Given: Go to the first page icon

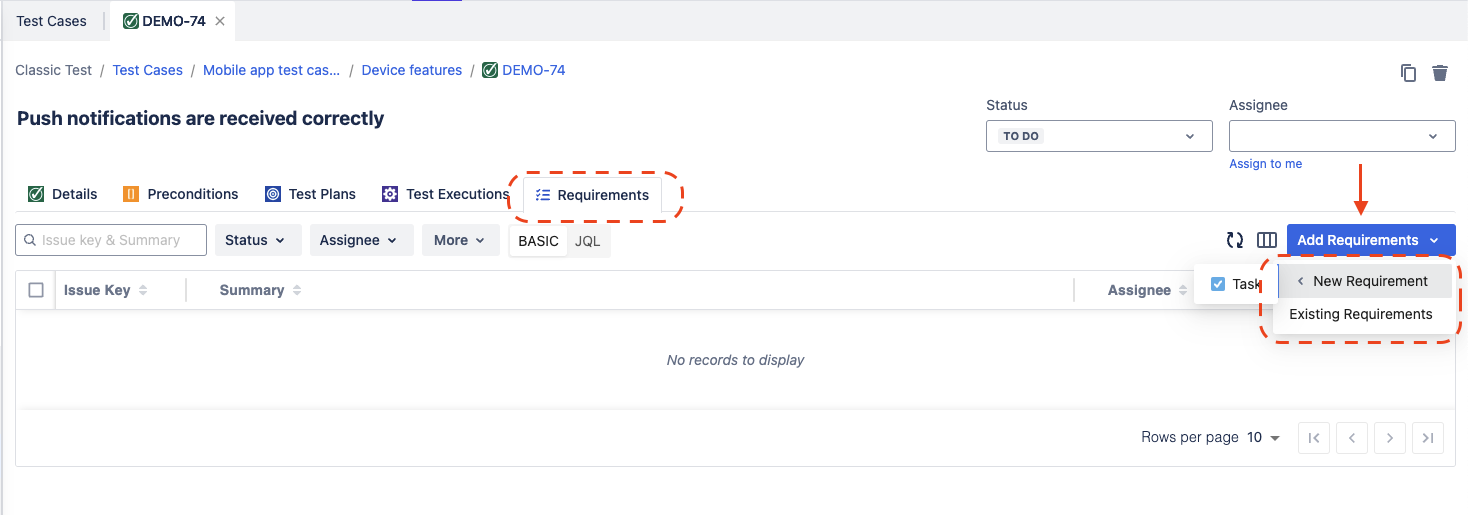Looking at the screenshot, I should coord(1314,438).
